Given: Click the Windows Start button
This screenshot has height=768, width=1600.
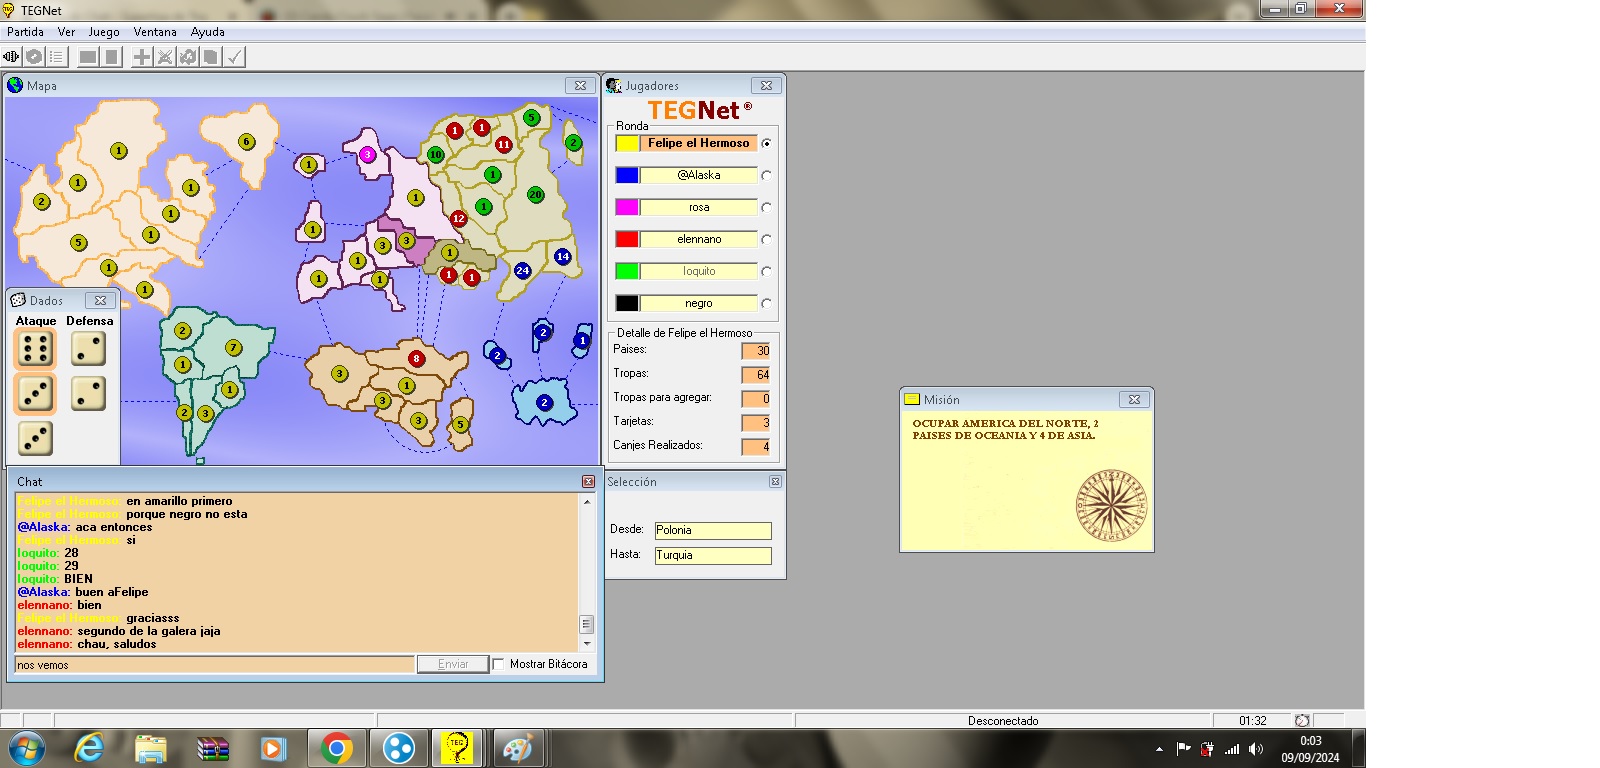Looking at the screenshot, I should click(x=27, y=748).
